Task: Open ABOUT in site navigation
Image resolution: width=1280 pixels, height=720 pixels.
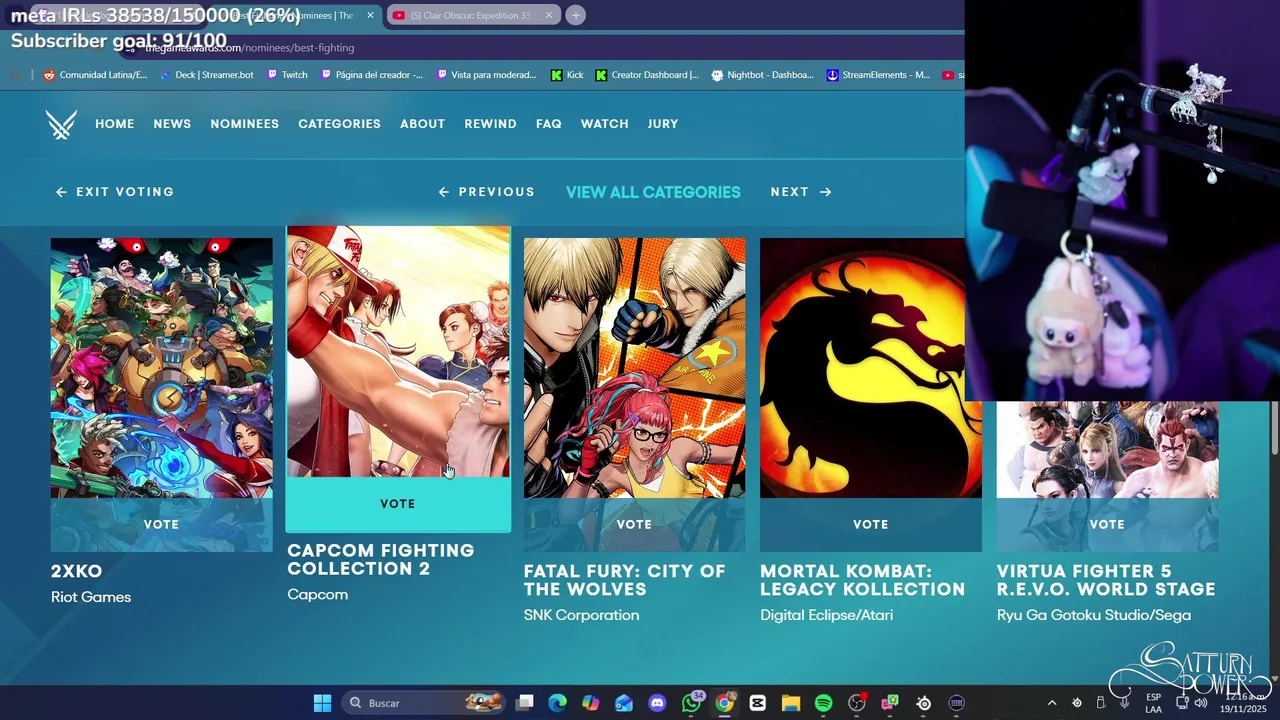Action: tap(422, 124)
